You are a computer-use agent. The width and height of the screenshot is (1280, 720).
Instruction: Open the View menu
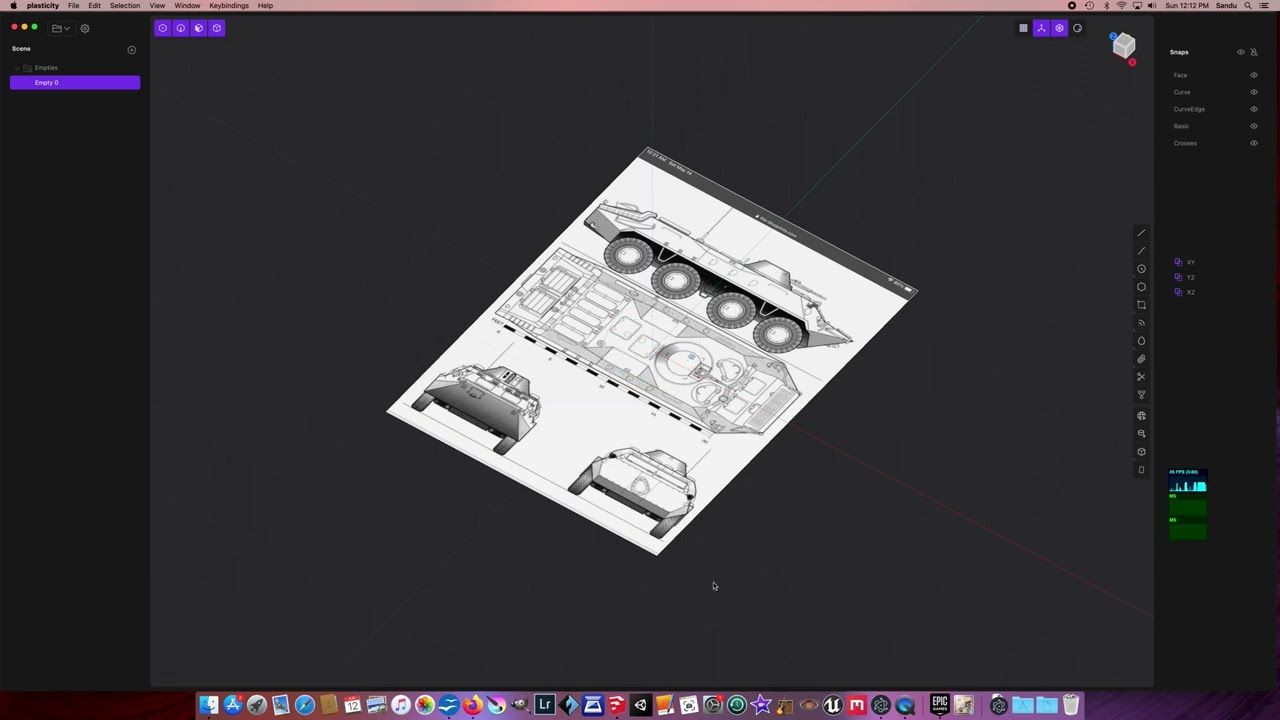tap(157, 6)
